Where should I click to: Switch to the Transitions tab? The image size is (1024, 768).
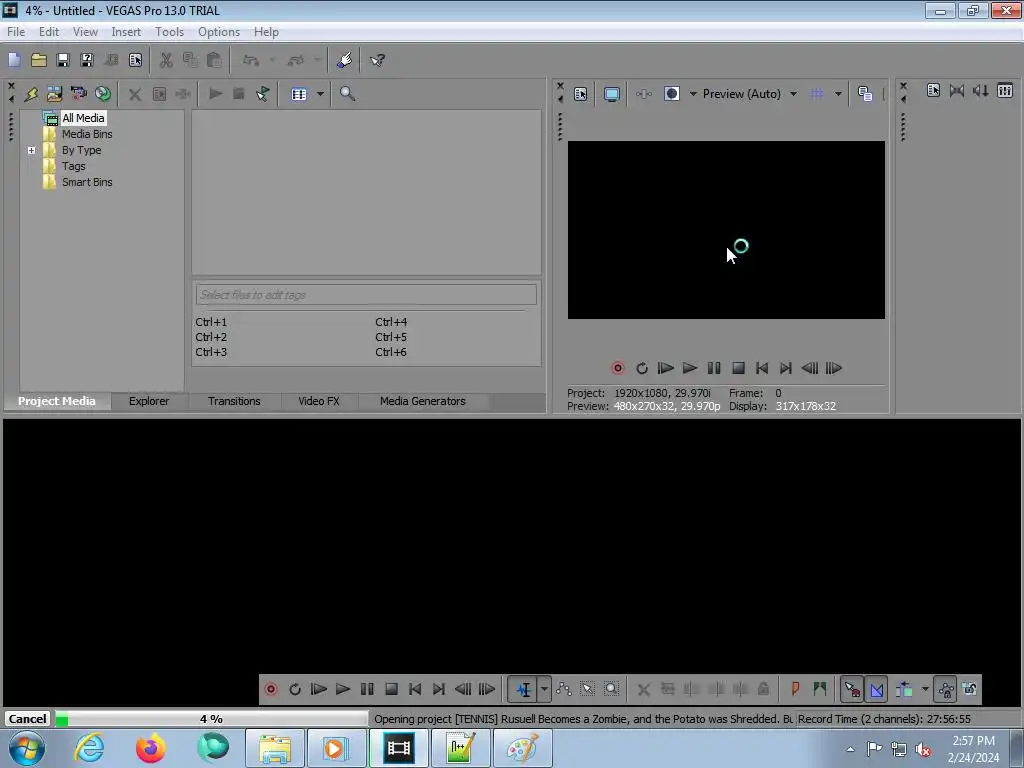[234, 401]
